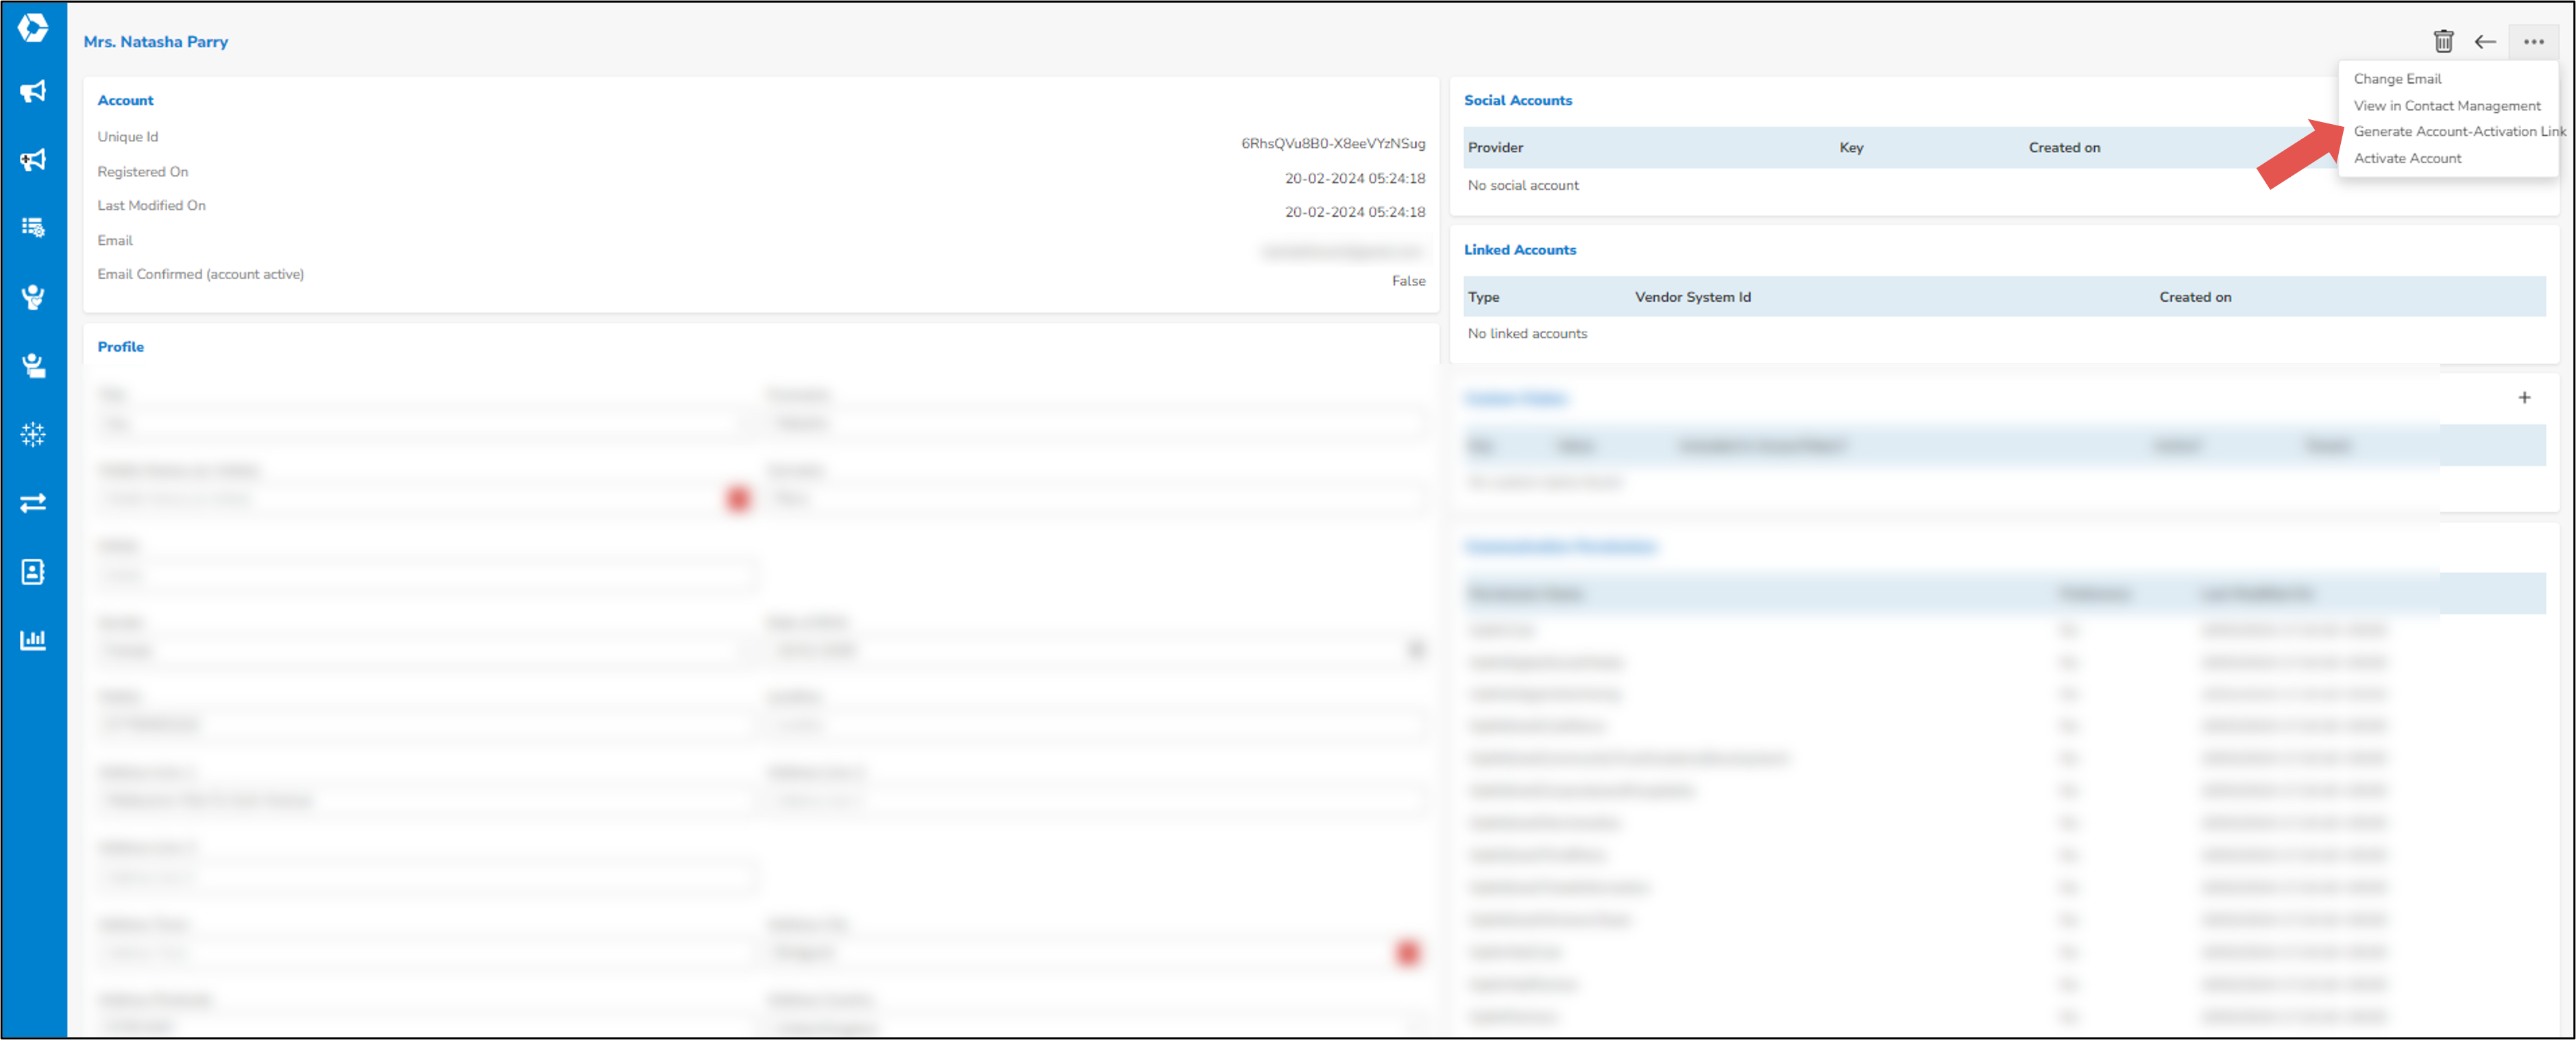Click the Email label in Account
The width and height of the screenshot is (2576, 1040).
[x=114, y=240]
